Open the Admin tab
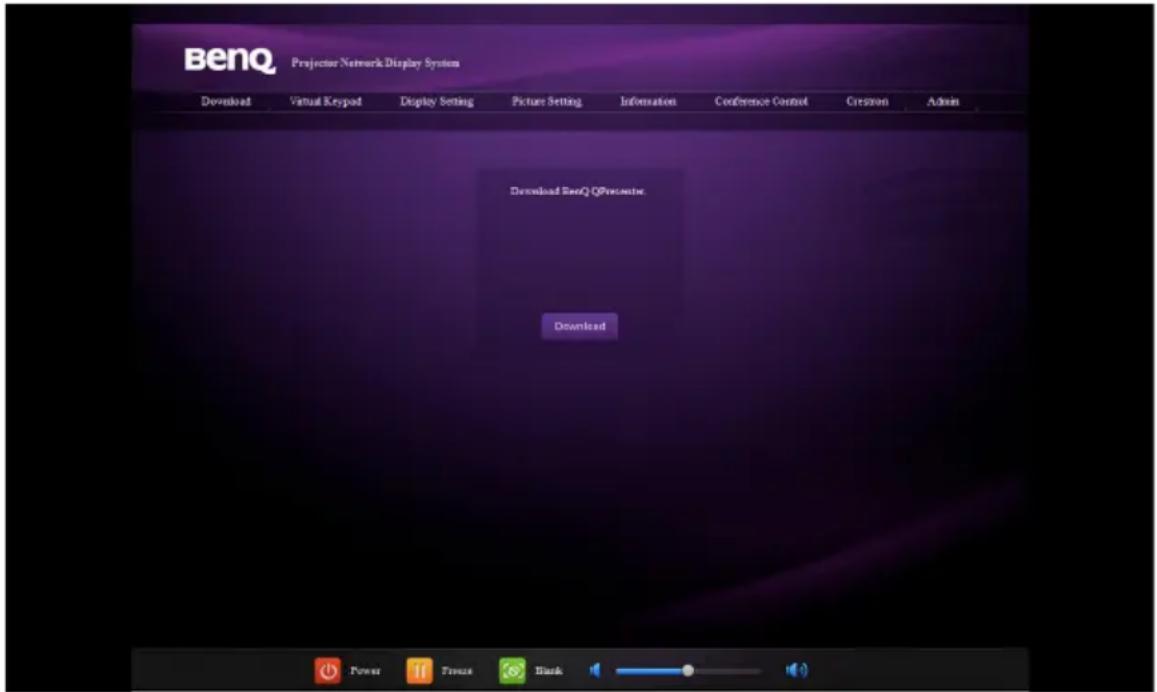Viewport: 1157px width, 692px height. point(943,101)
